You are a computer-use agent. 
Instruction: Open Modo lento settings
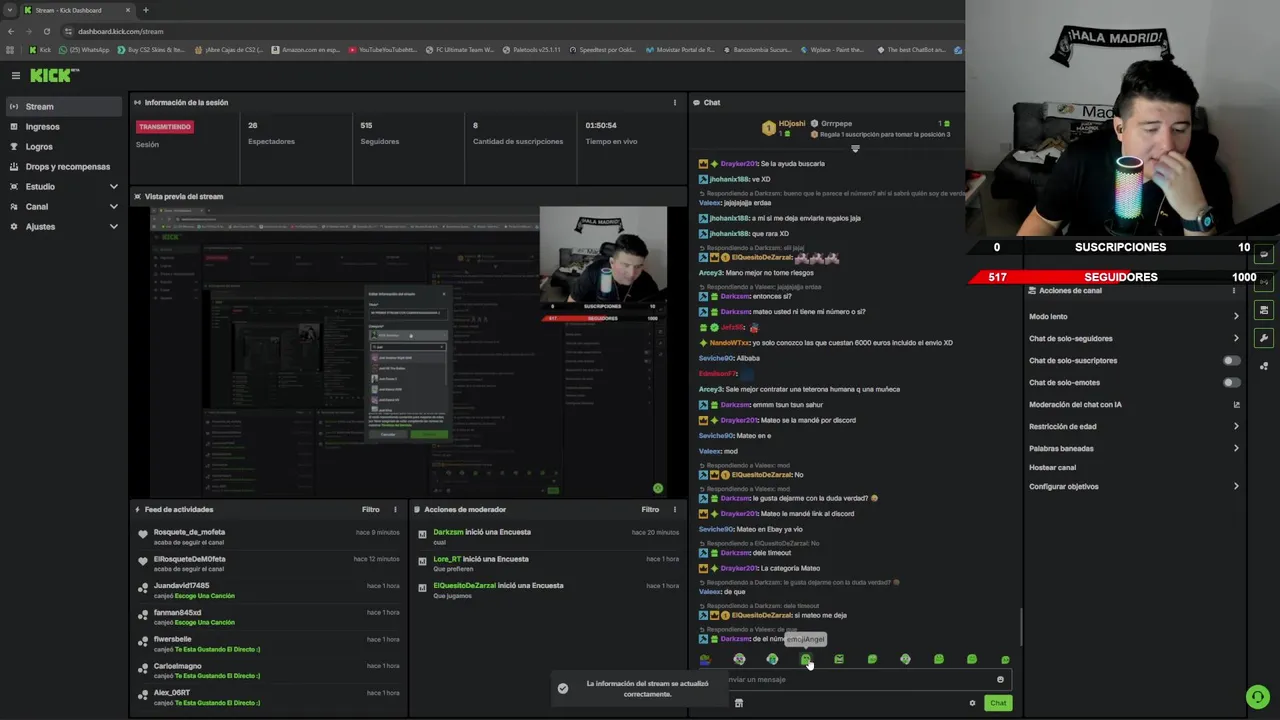click(x=1134, y=317)
